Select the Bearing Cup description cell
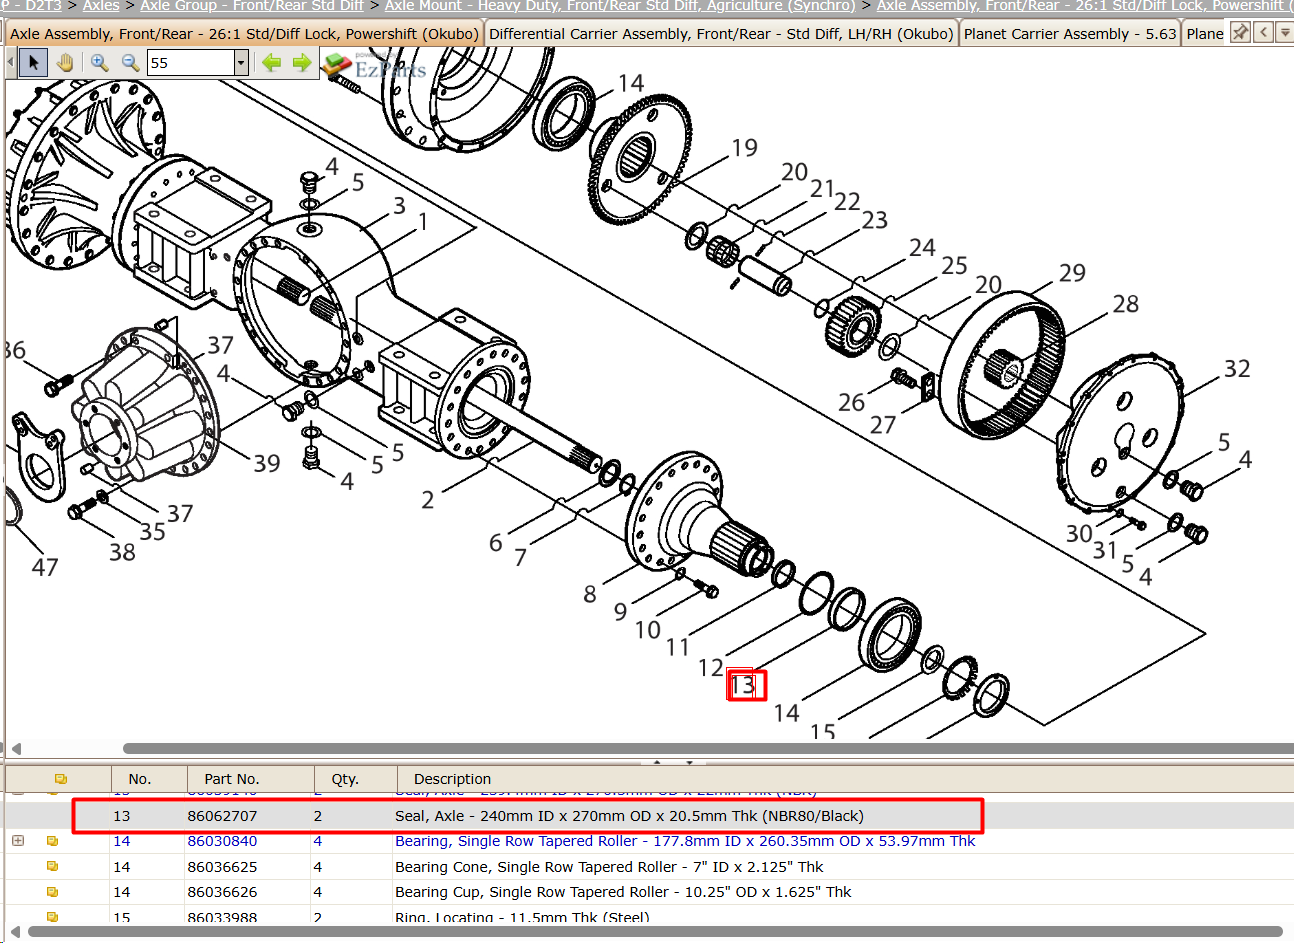 [x=623, y=892]
